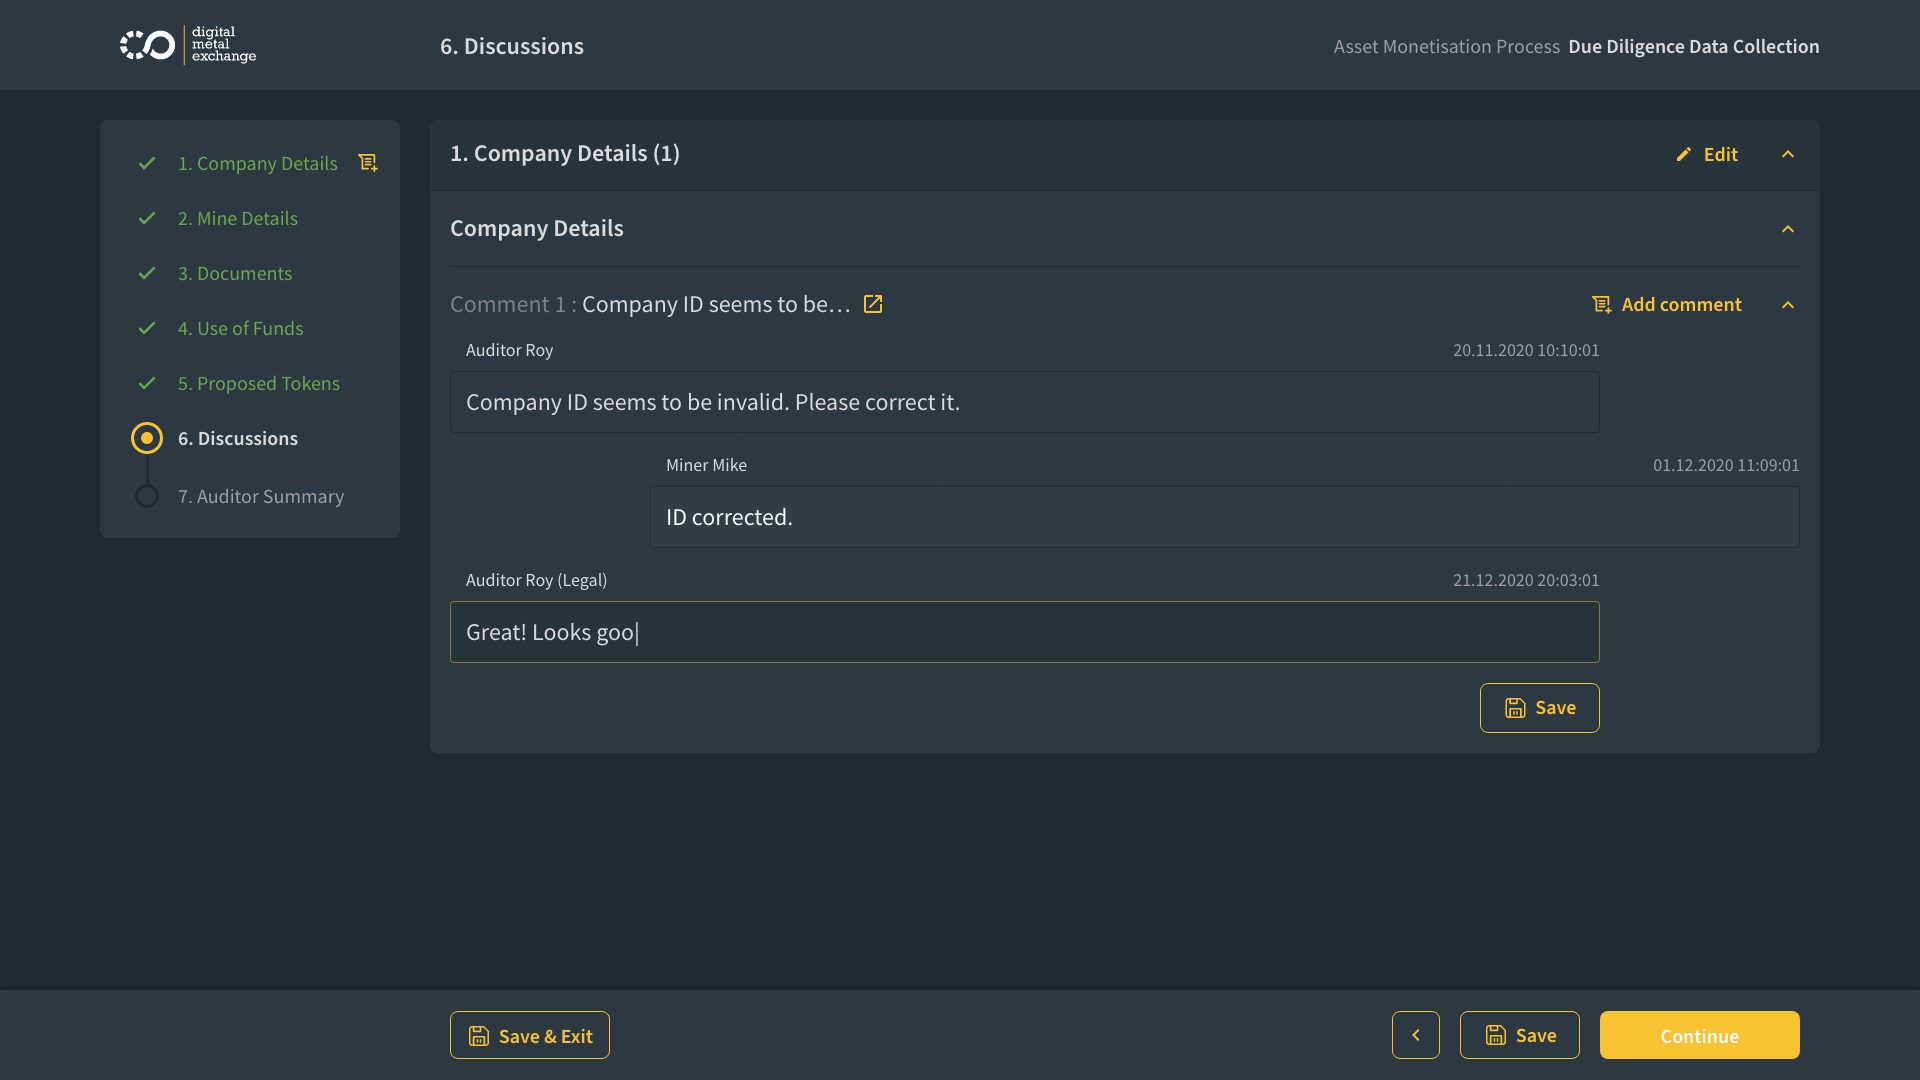1920x1080 pixels.
Task: Select the 7. Auditor Summary step circle
Action: [x=147, y=496]
